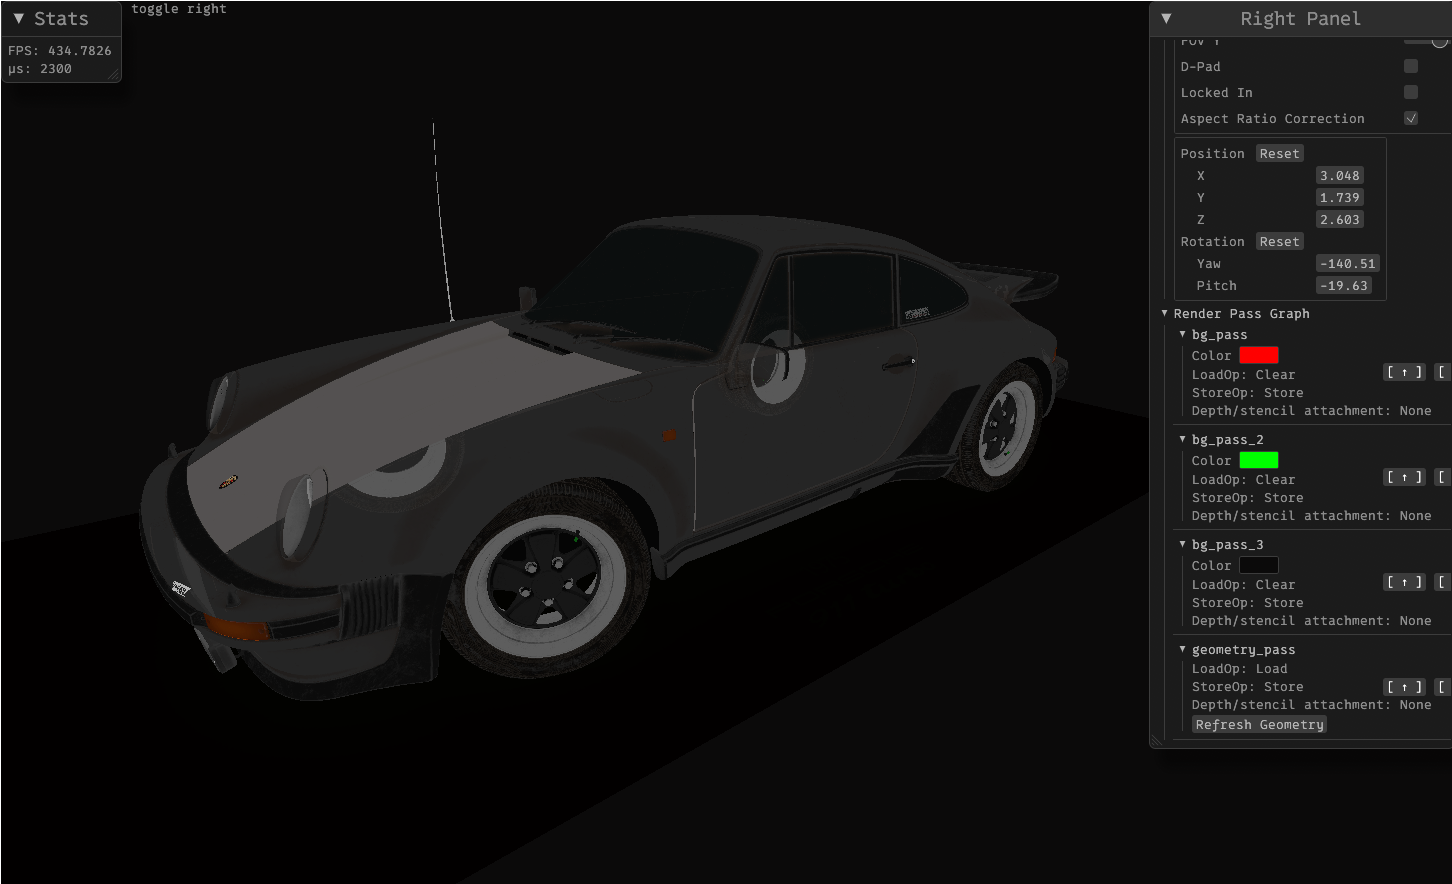Click "LoadOp: Load" under geometry_pass
This screenshot has width=1452, height=884.
(1240, 669)
